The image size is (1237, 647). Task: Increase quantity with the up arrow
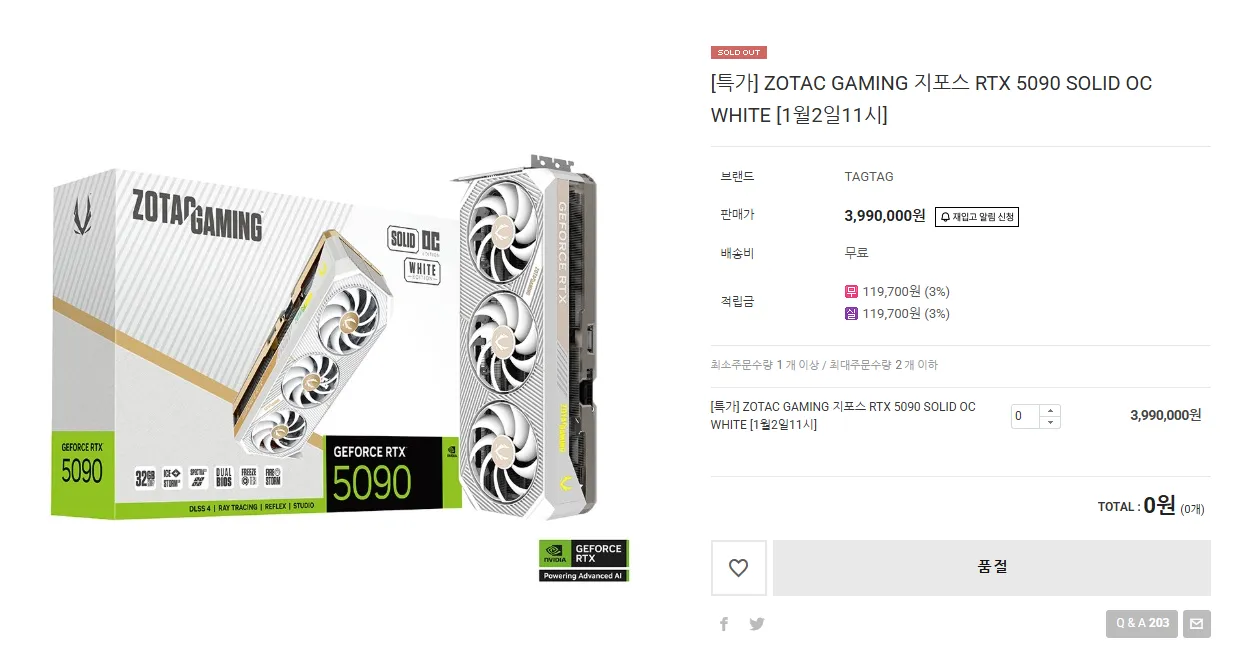click(x=1050, y=410)
